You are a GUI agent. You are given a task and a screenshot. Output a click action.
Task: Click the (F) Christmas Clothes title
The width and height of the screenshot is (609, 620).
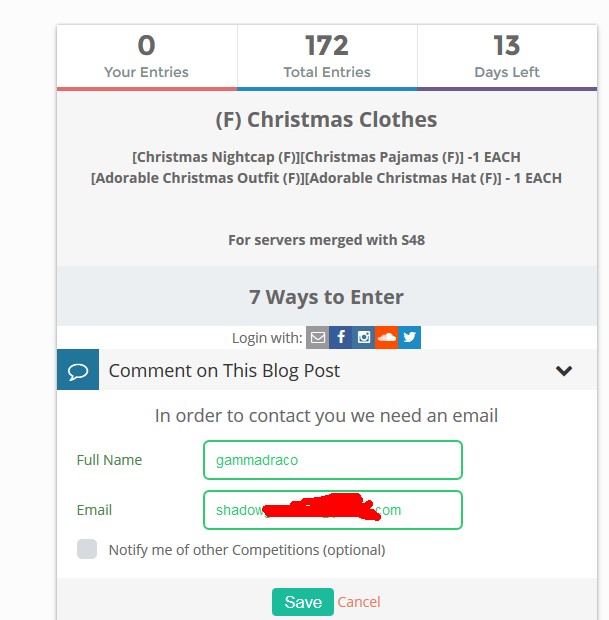point(326,120)
